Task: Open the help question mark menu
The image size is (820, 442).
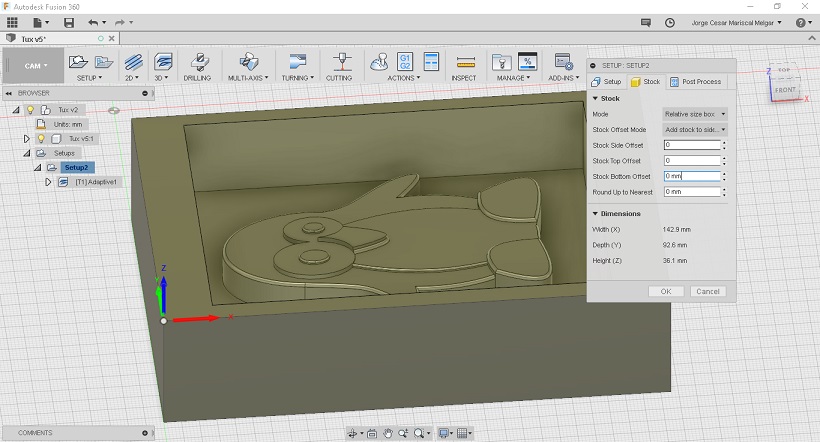Action: [801, 22]
